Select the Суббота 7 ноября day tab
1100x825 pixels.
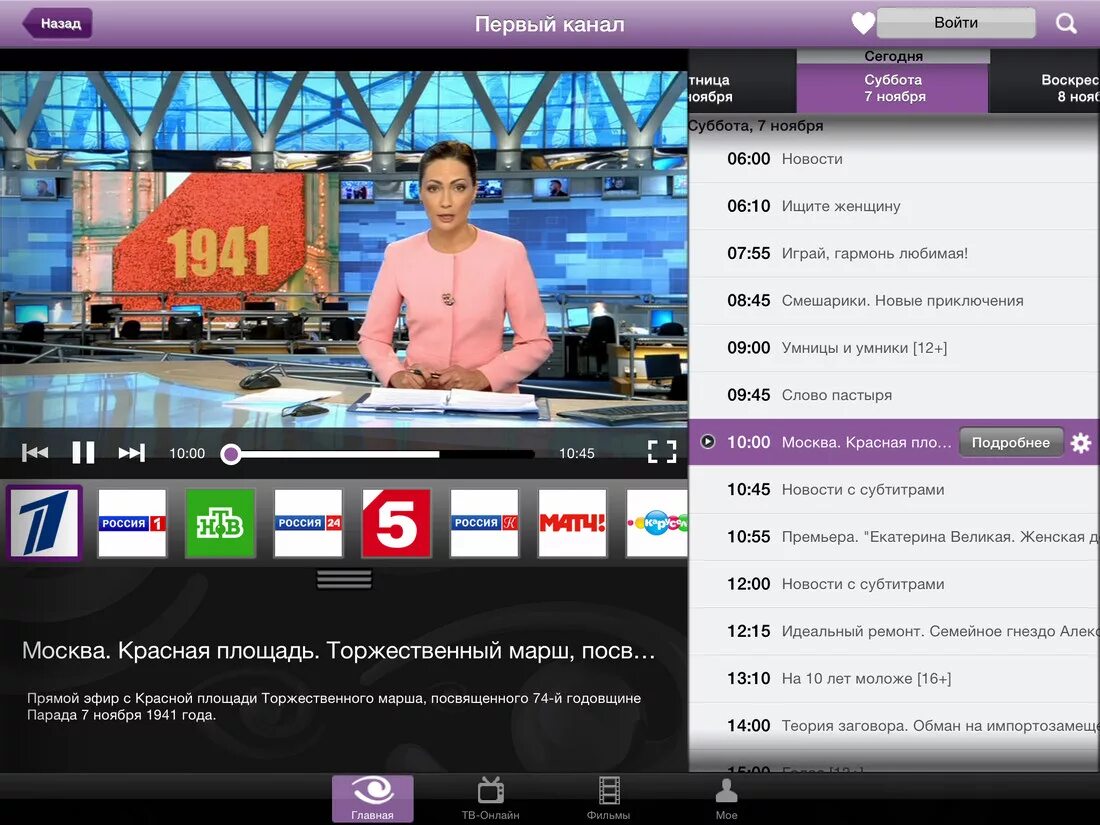(892, 88)
